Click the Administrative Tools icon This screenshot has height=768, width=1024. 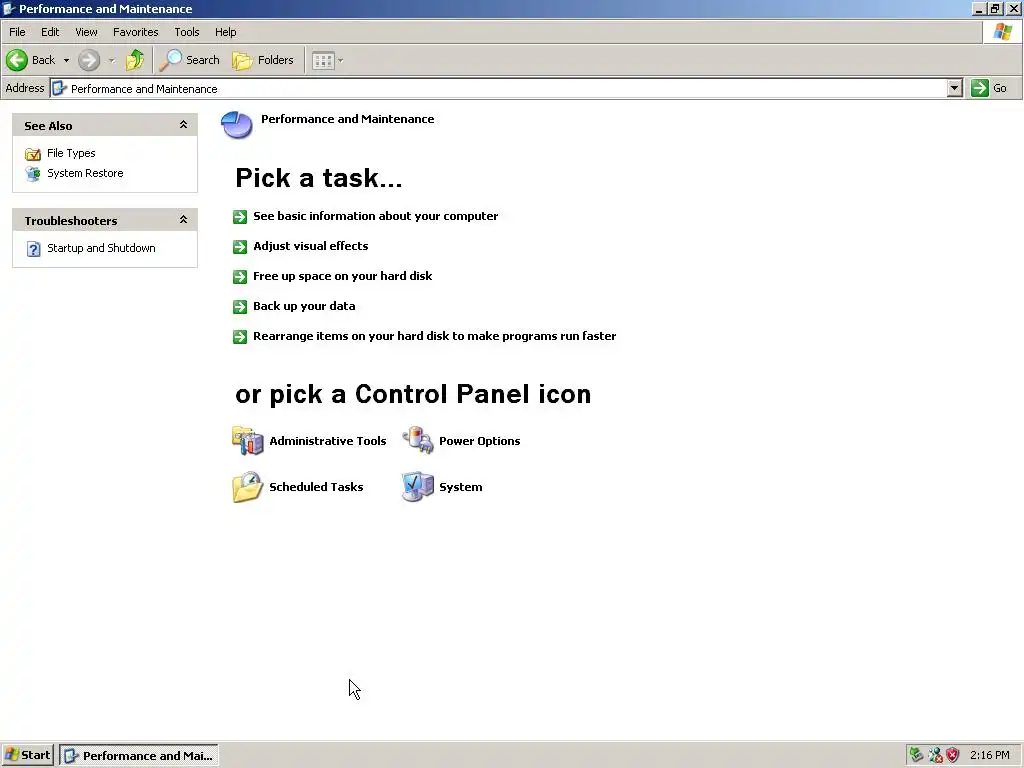[248, 440]
